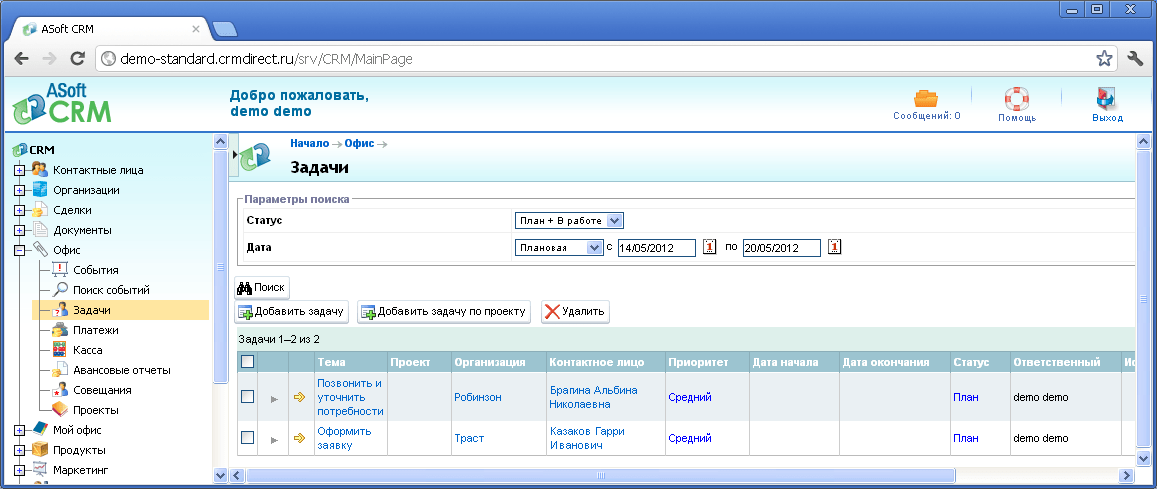The height and width of the screenshot is (489, 1157).
Task: Click Добавить задачу по проекту button
Action: 444,311
